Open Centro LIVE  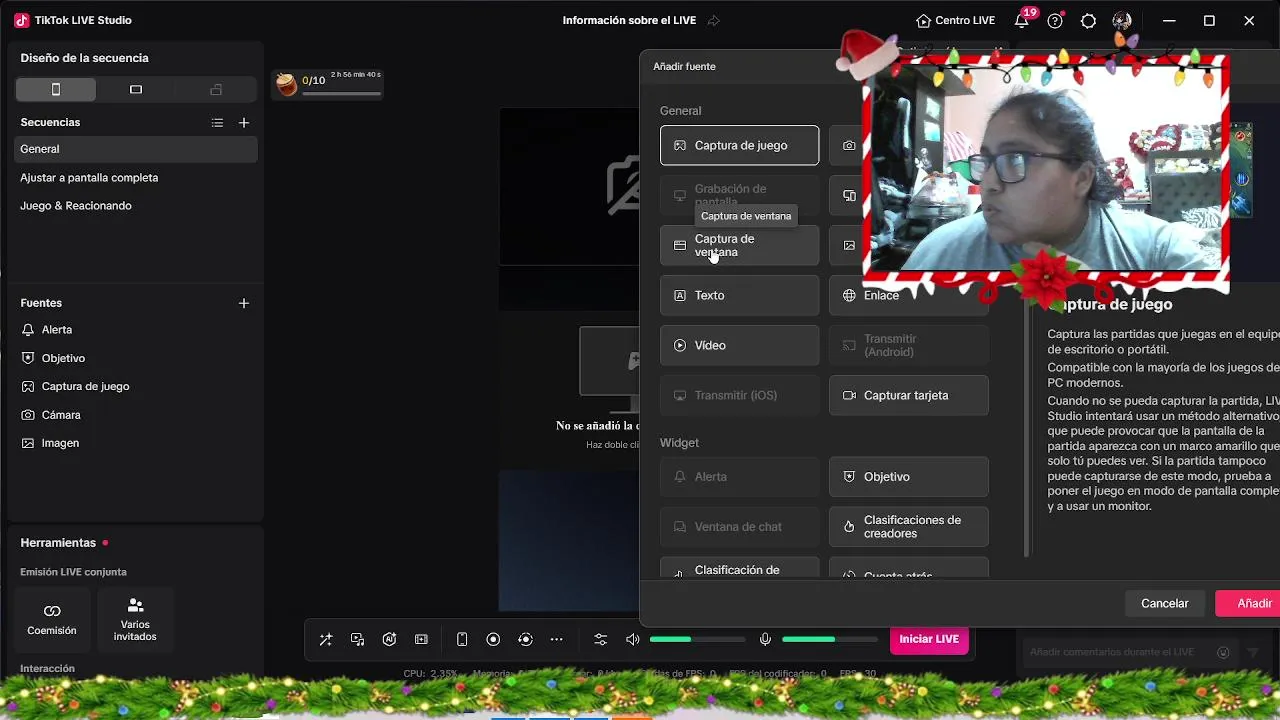tap(956, 21)
